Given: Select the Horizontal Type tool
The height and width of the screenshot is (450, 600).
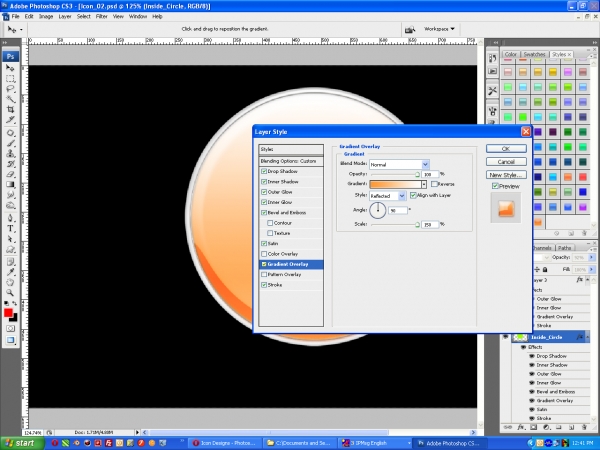Looking at the screenshot, I should (x=10, y=229).
